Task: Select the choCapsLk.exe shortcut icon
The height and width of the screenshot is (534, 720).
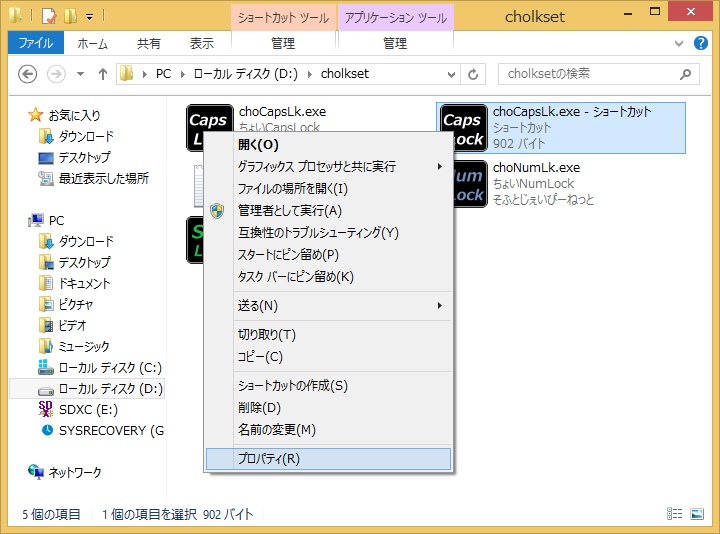Action: pos(464,128)
